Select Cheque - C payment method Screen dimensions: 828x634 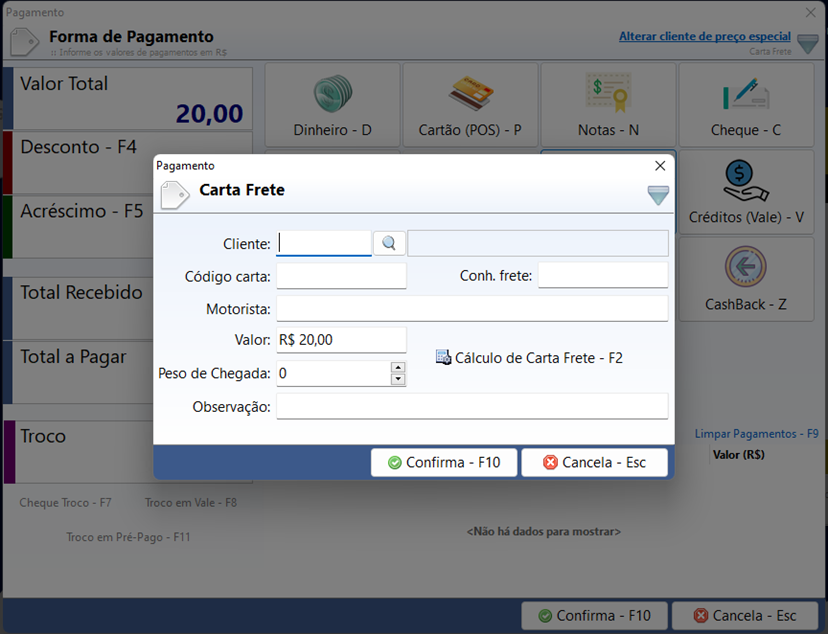(x=746, y=105)
